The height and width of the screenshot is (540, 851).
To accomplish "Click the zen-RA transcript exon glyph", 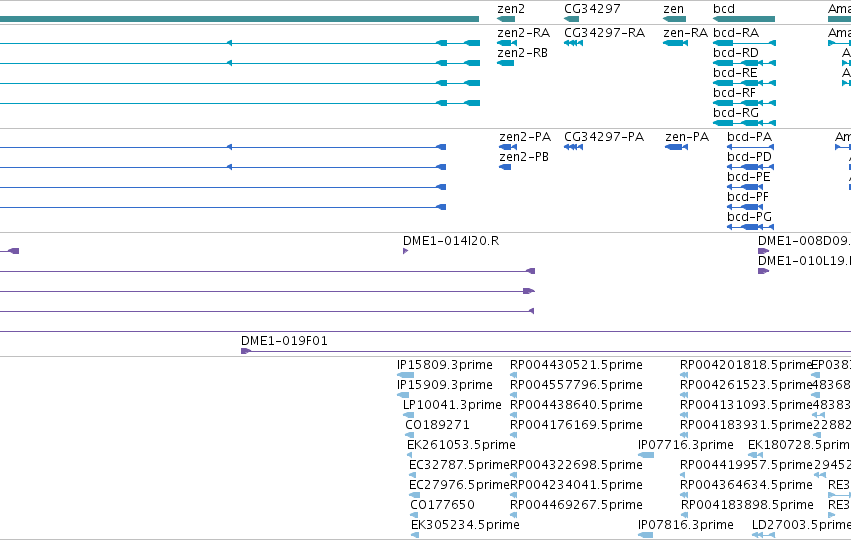I will point(675,43).
